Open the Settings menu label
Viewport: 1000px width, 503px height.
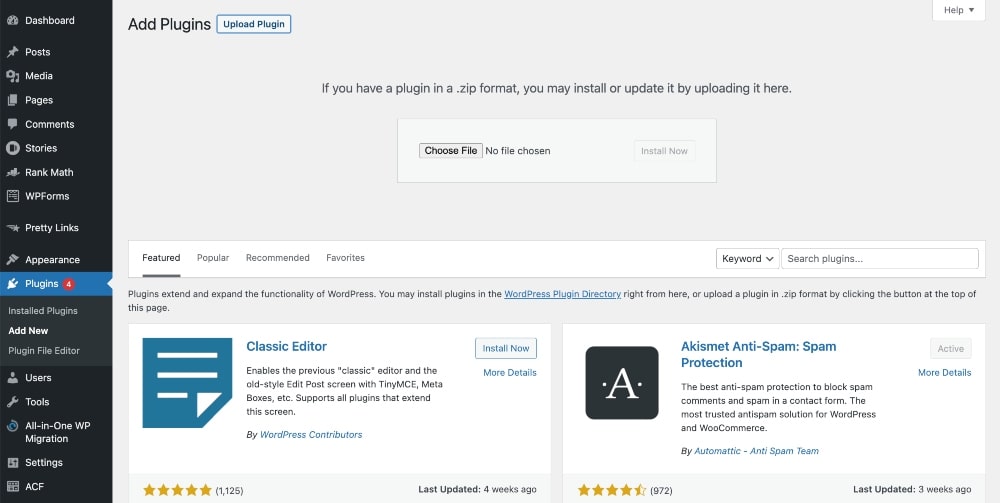point(44,462)
